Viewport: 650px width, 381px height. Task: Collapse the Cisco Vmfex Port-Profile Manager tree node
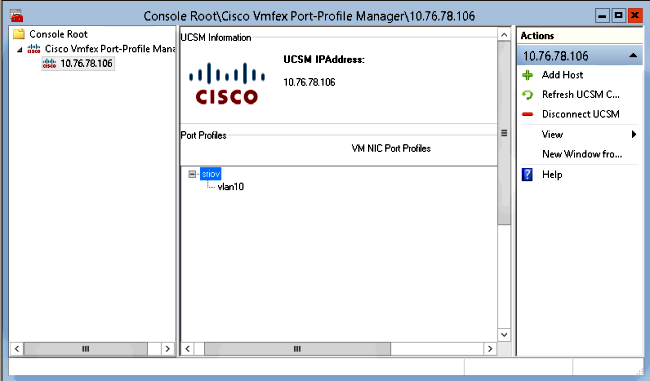19,49
